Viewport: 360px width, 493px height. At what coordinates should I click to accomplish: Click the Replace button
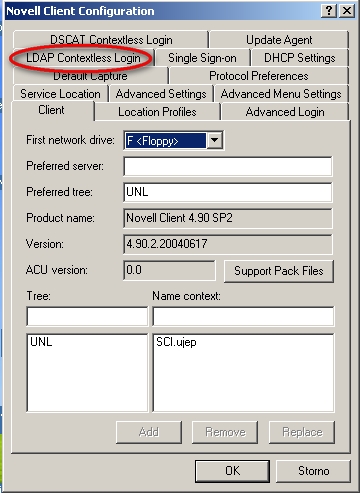pos(302,432)
